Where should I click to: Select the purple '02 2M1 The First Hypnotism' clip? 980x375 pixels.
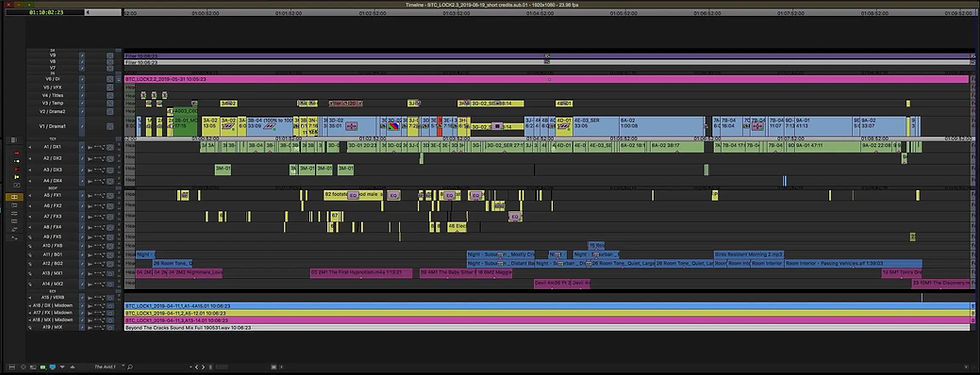tap(361, 273)
